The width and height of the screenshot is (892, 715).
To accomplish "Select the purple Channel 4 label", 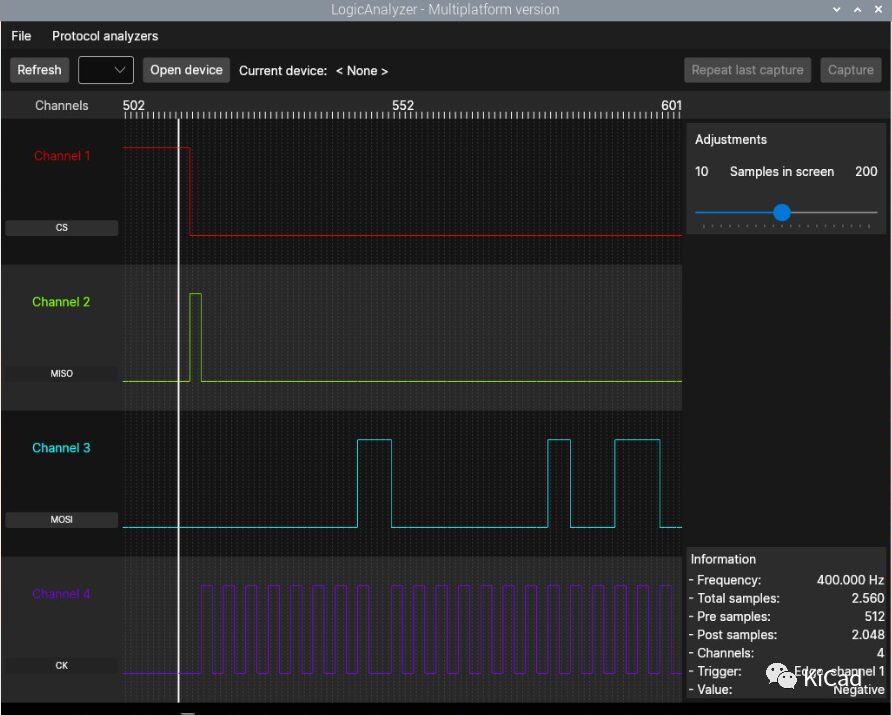I will 62,594.
